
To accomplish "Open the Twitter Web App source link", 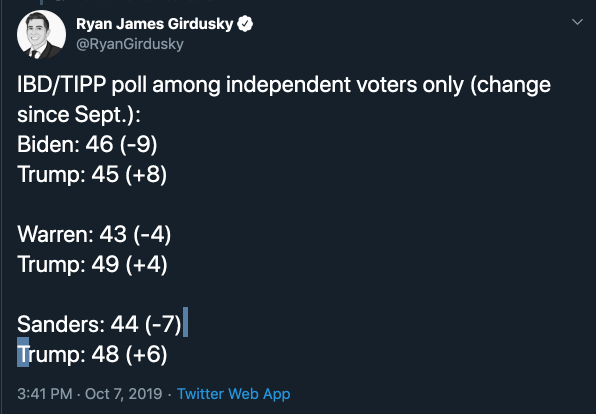I will (234, 394).
